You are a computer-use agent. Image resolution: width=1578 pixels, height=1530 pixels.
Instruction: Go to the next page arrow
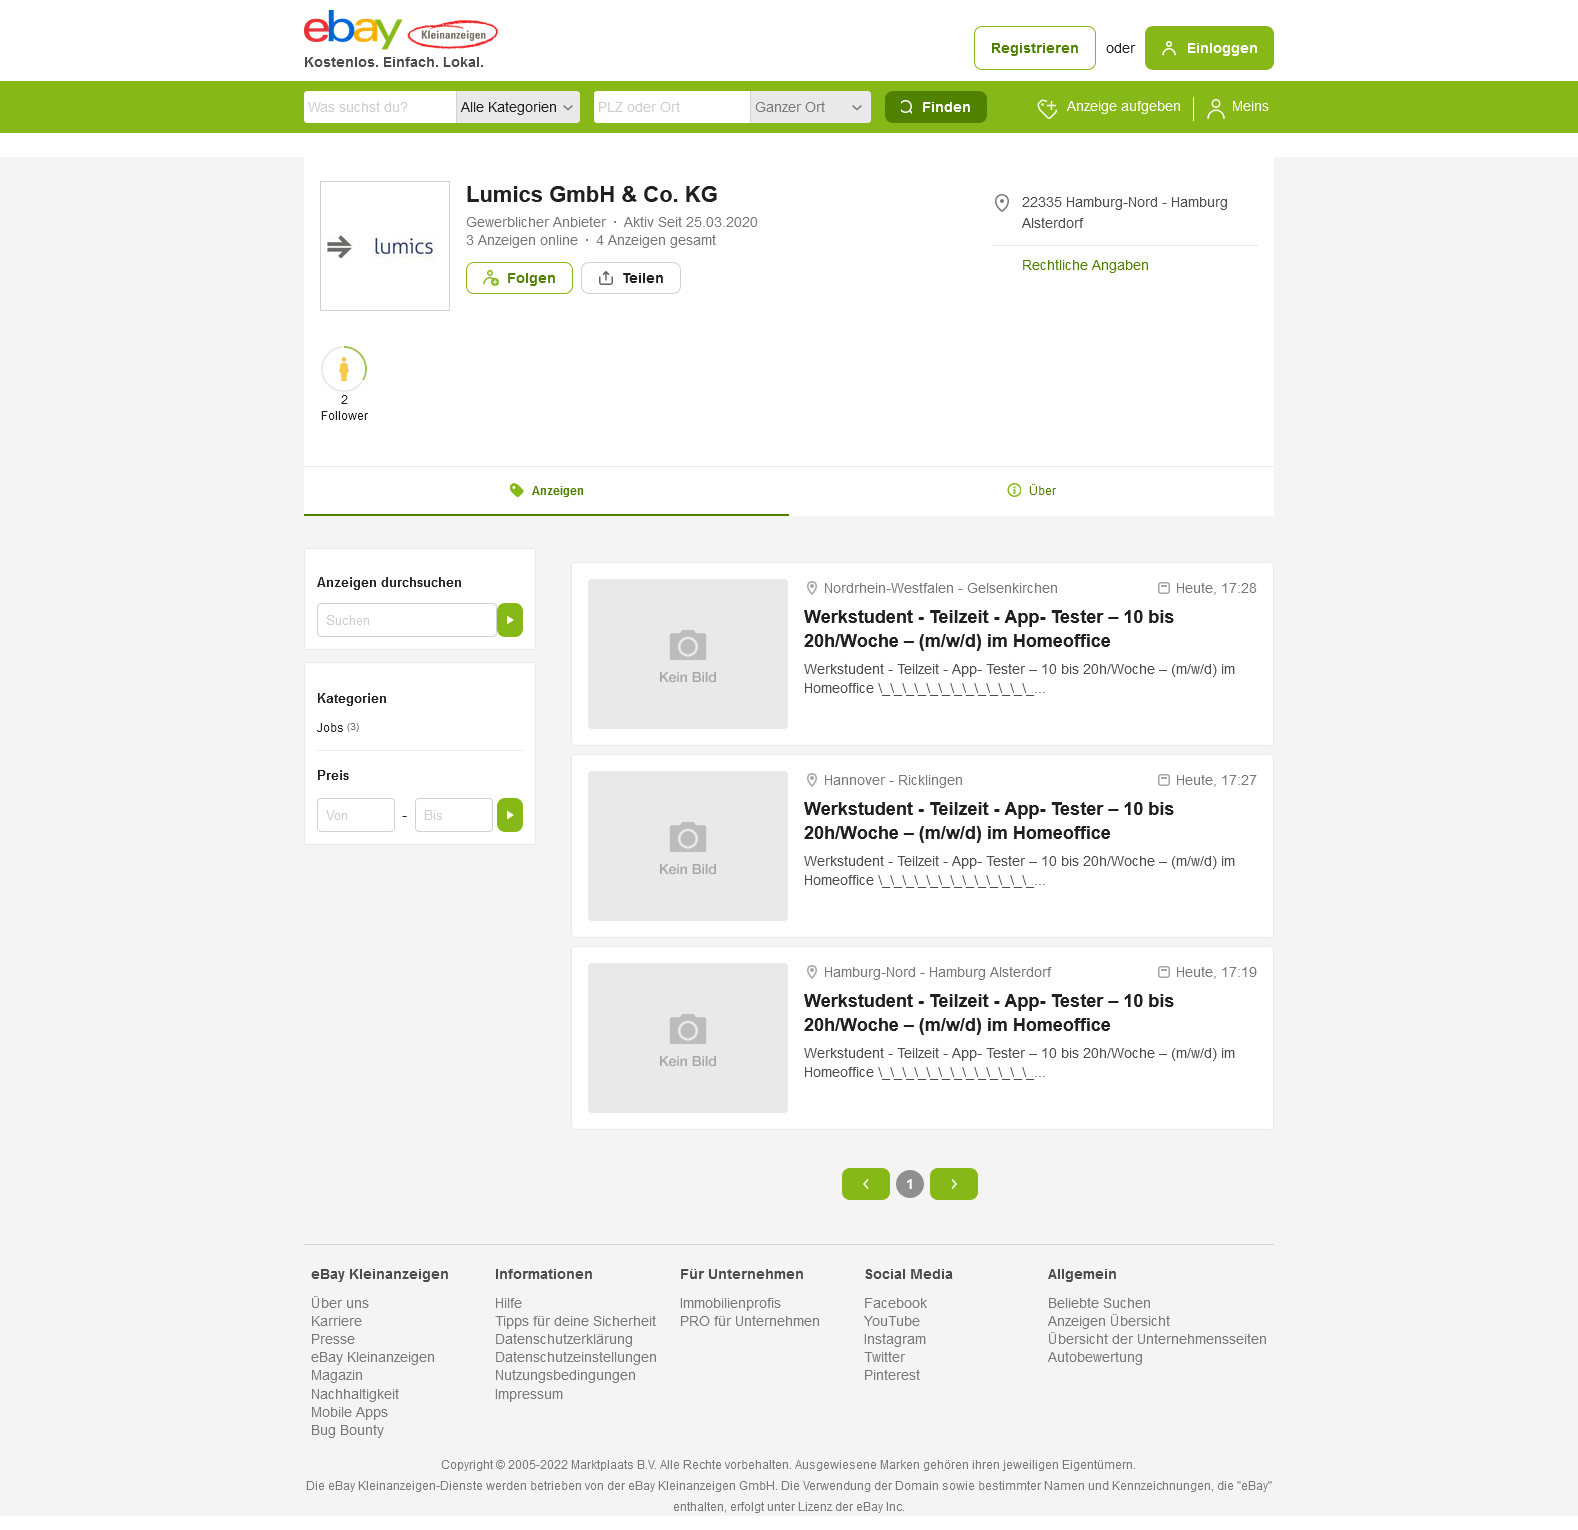click(954, 1184)
